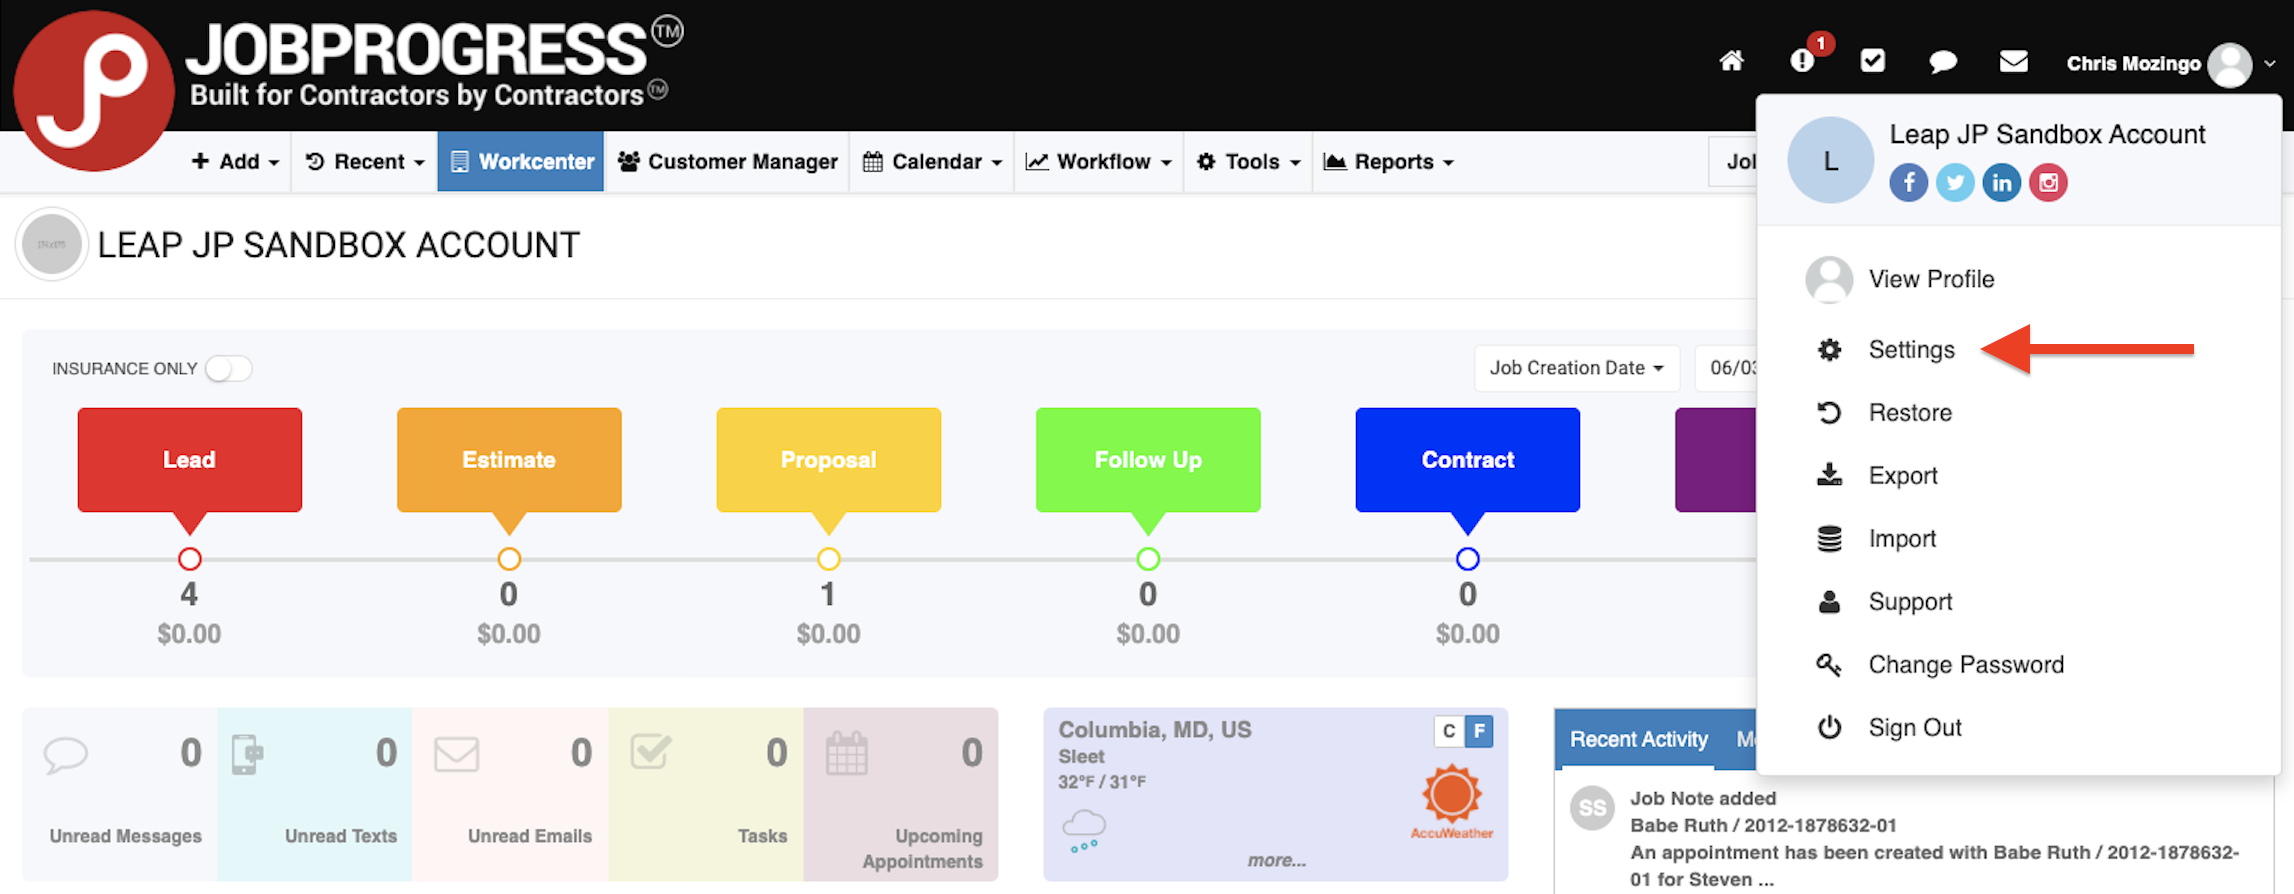The image size is (2294, 894).
Task: Click the Sign Out power icon
Action: 1829,727
